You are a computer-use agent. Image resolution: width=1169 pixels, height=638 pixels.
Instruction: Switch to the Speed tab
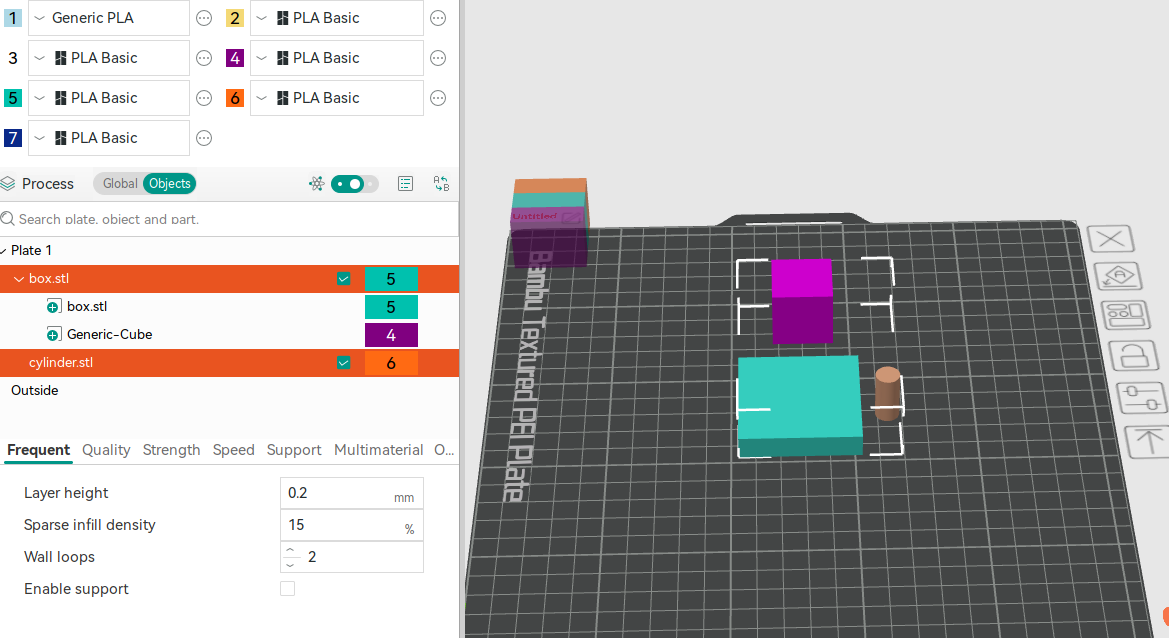point(233,450)
